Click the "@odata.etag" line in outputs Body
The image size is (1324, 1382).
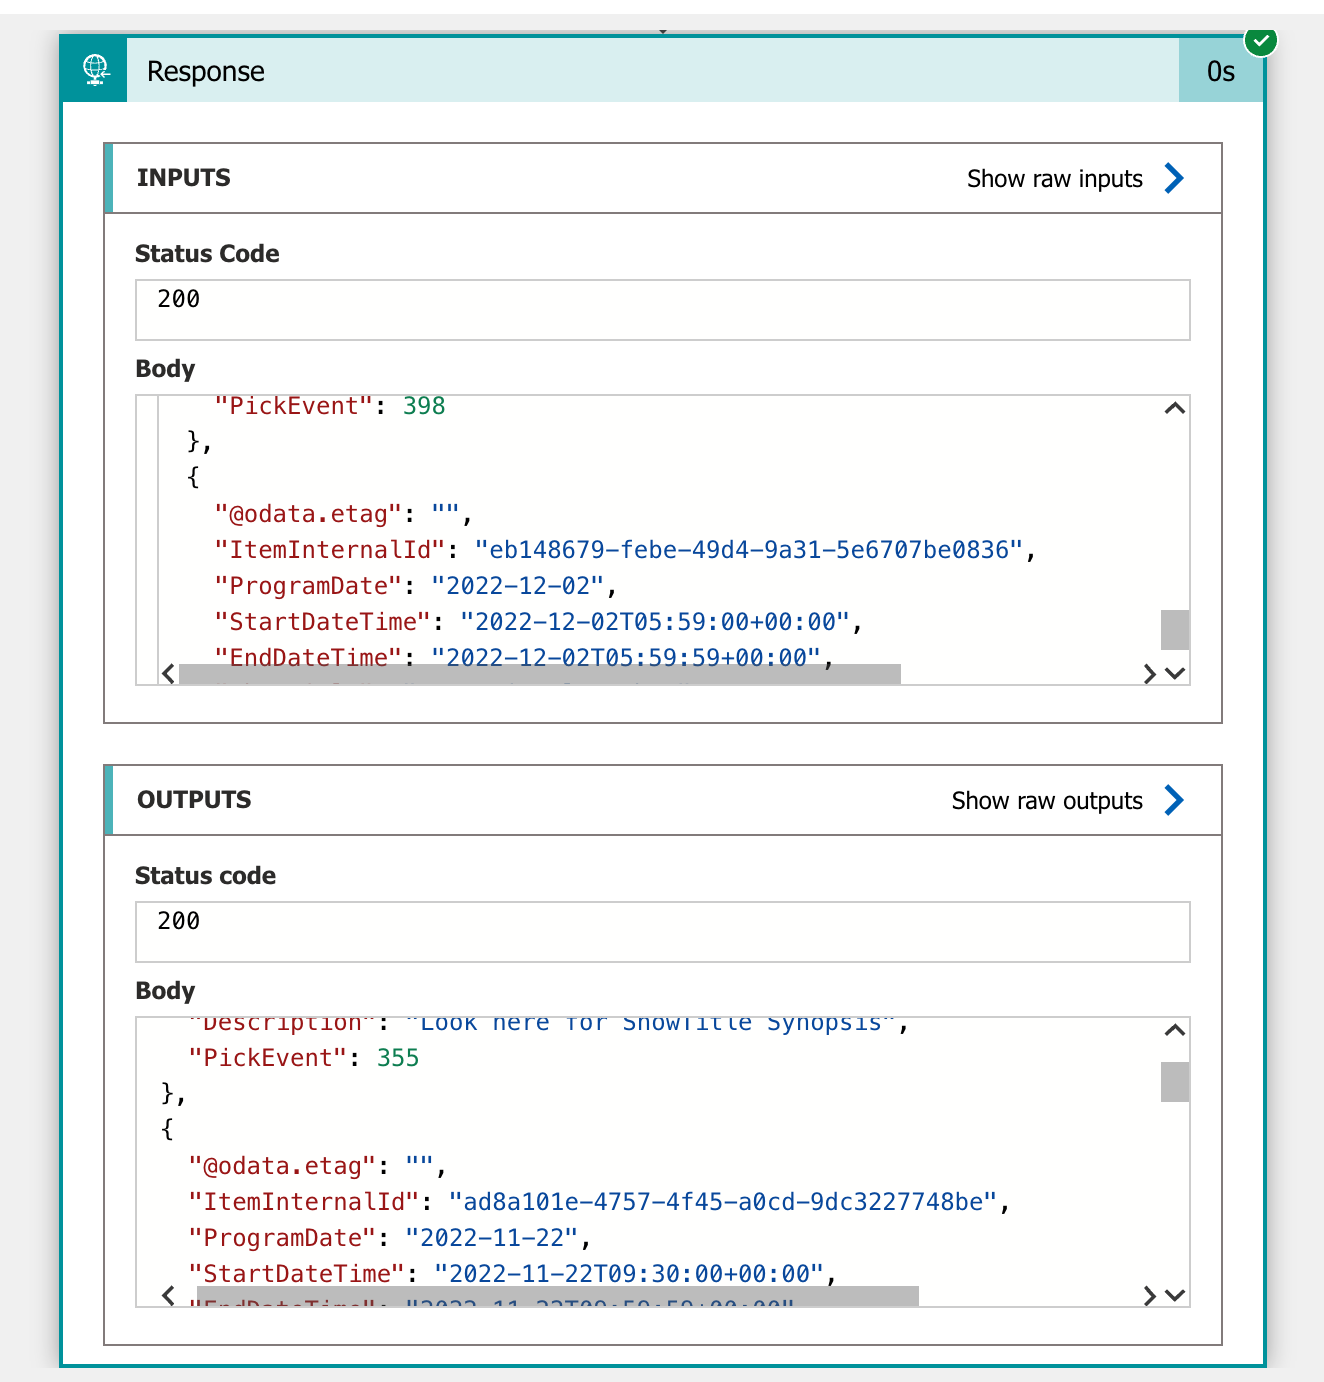click(x=317, y=1166)
